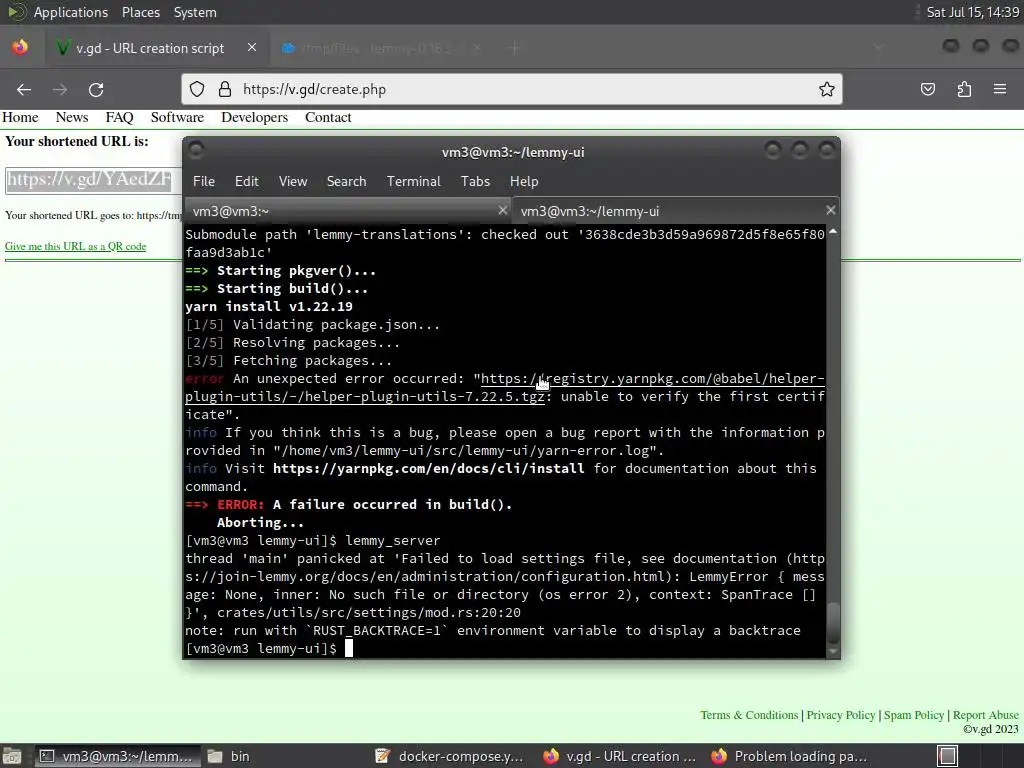Click the distro logo beside Applications
This screenshot has height=768, width=1024.
tap(16, 12)
